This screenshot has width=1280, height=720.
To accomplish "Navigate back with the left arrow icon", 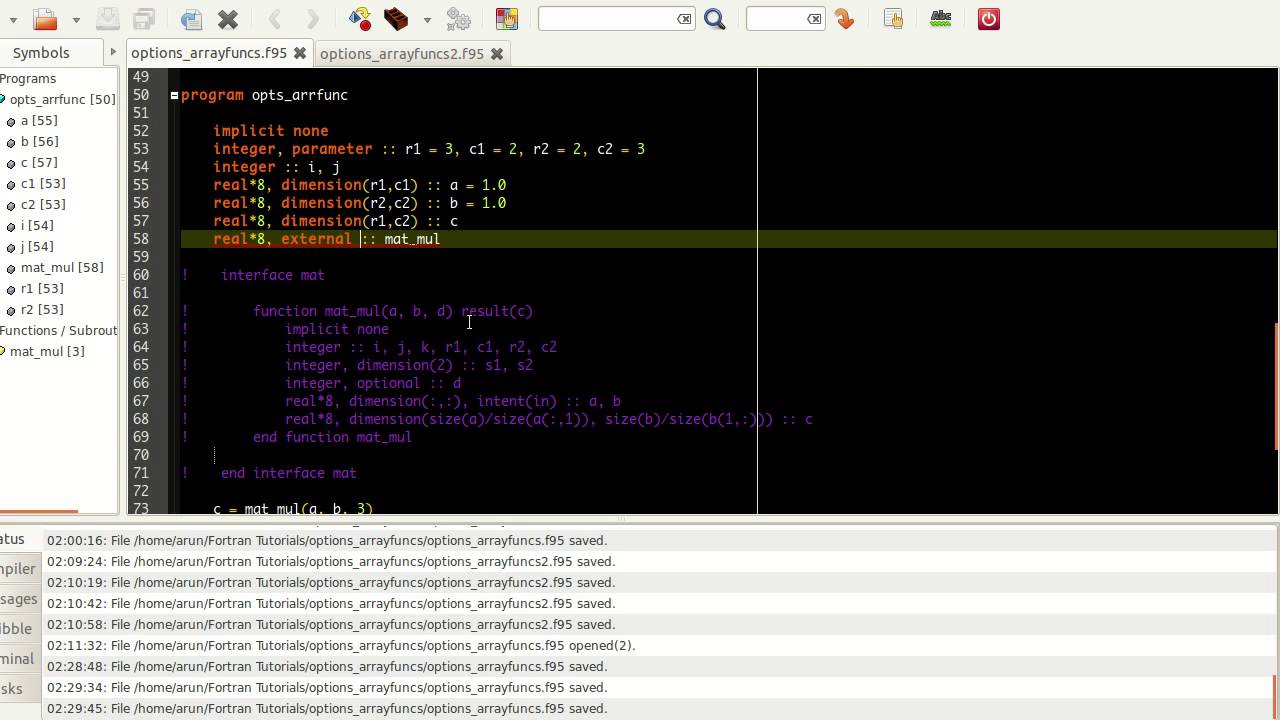I will tap(275, 19).
